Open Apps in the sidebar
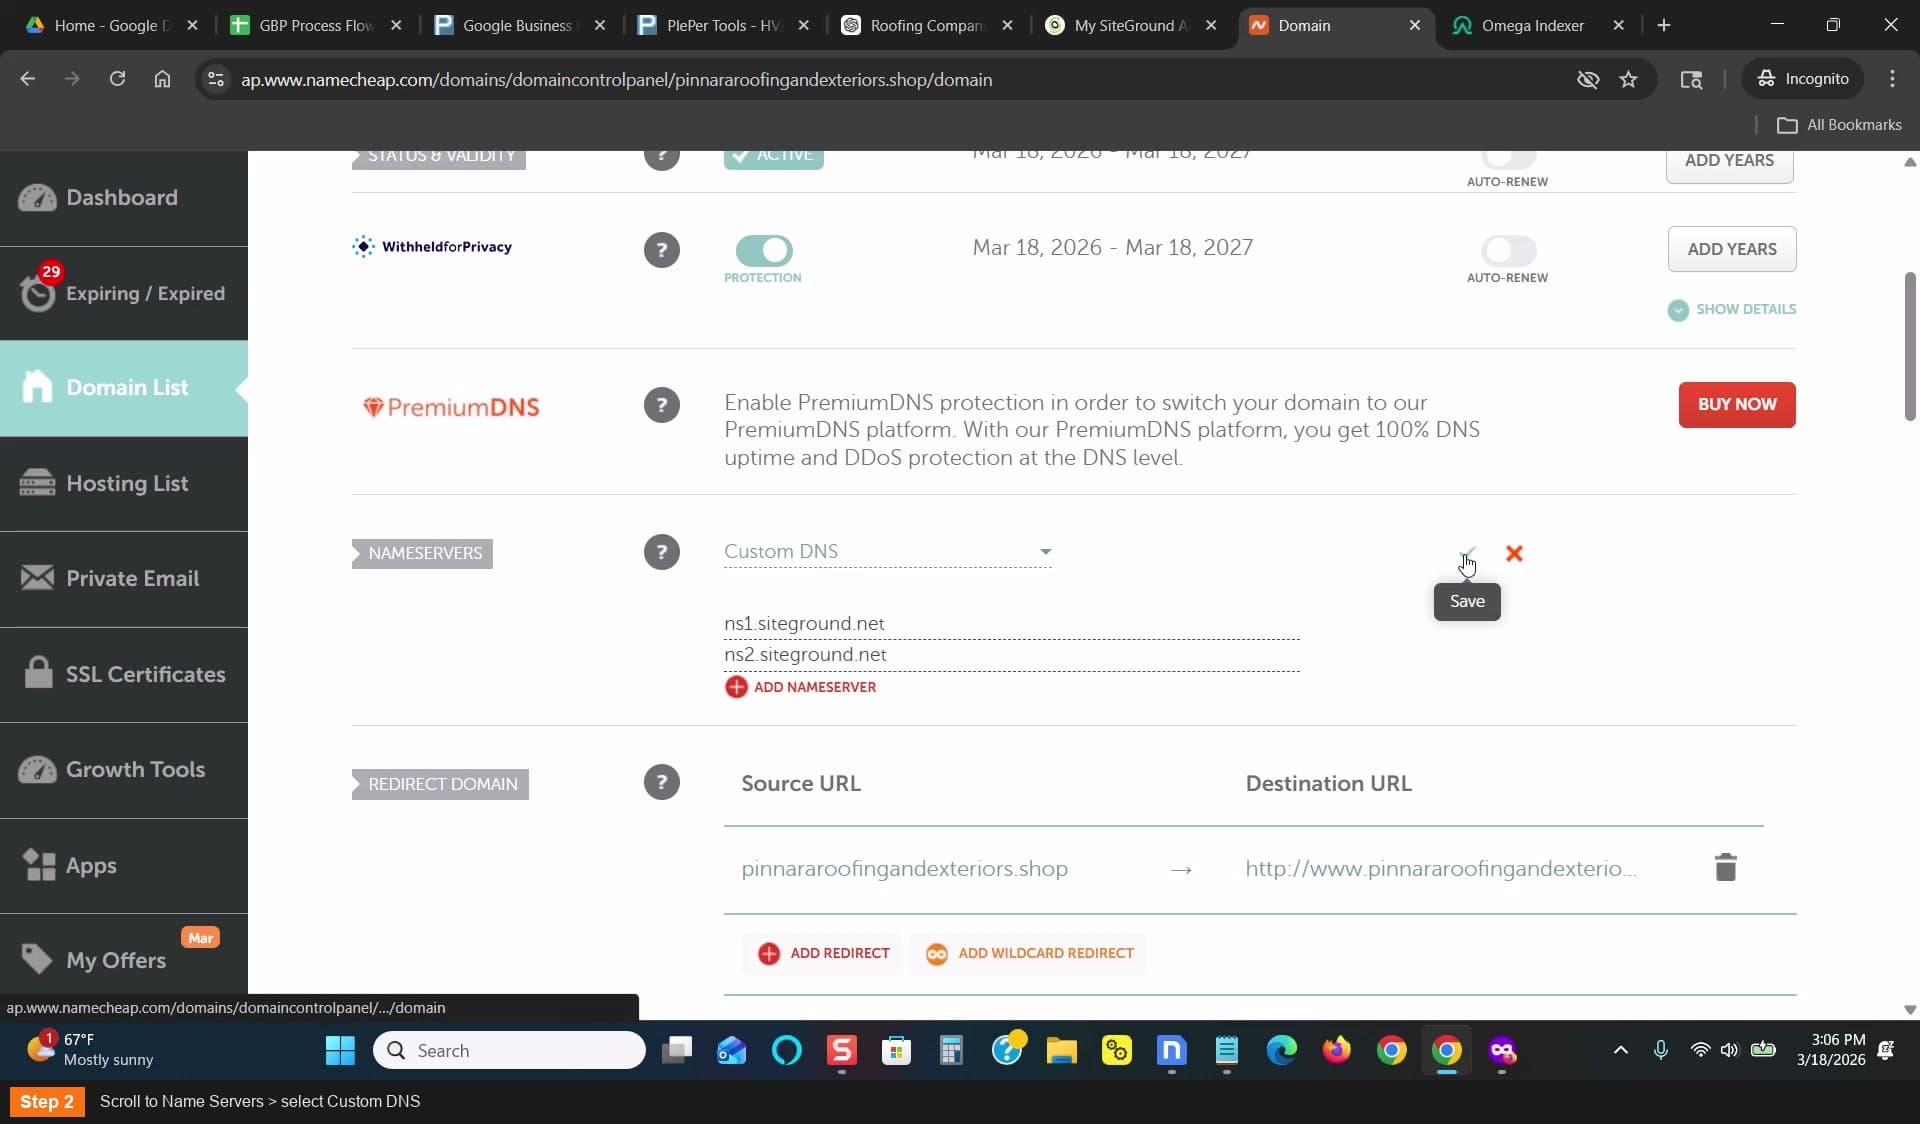This screenshot has width=1920, height=1124. click(124, 866)
